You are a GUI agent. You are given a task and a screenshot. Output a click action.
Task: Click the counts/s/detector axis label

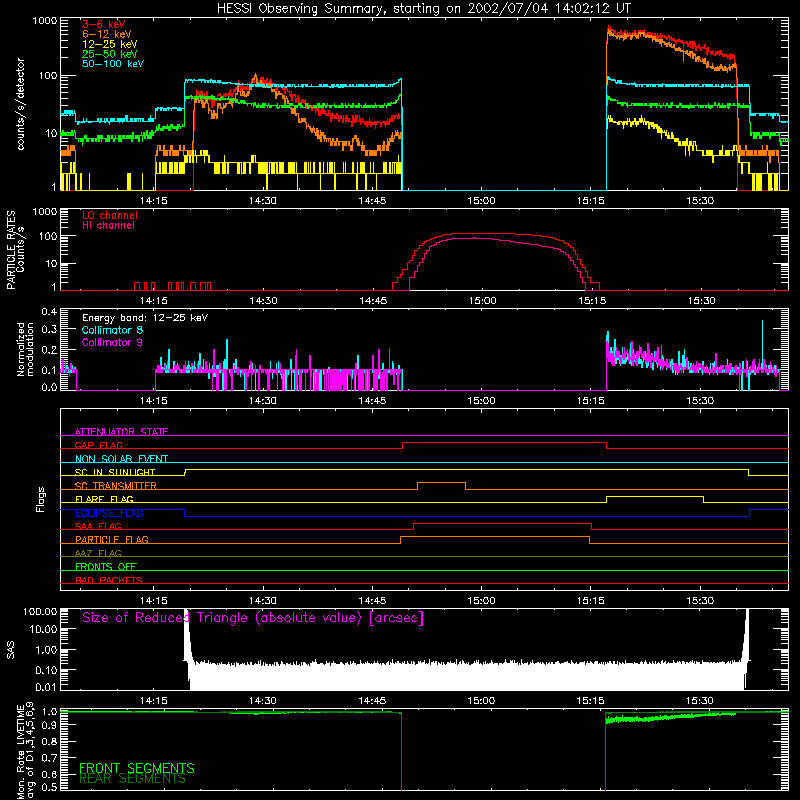pos(20,104)
